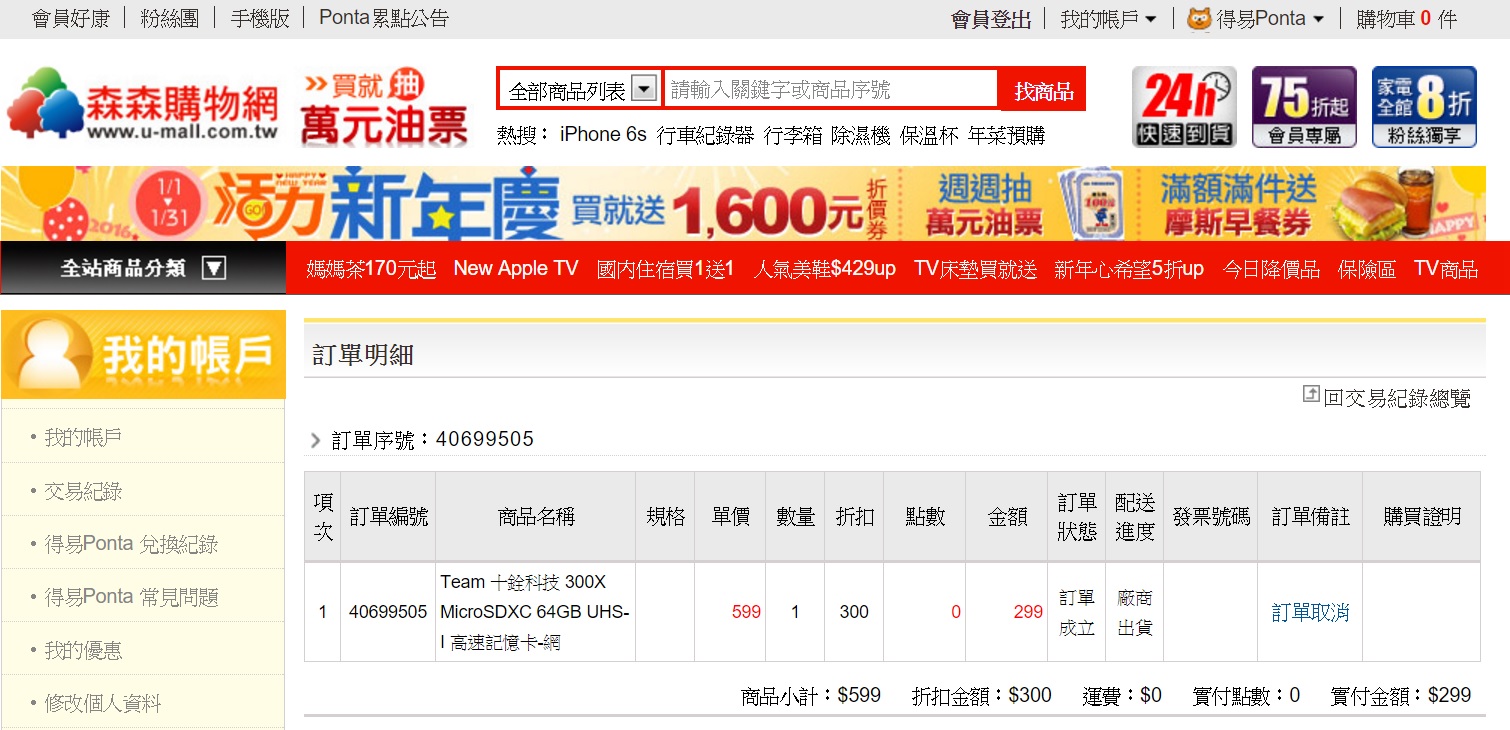Screen dimensions: 1510x730
Task: Select 交易紀錄 in sidebar
Action: (83, 491)
